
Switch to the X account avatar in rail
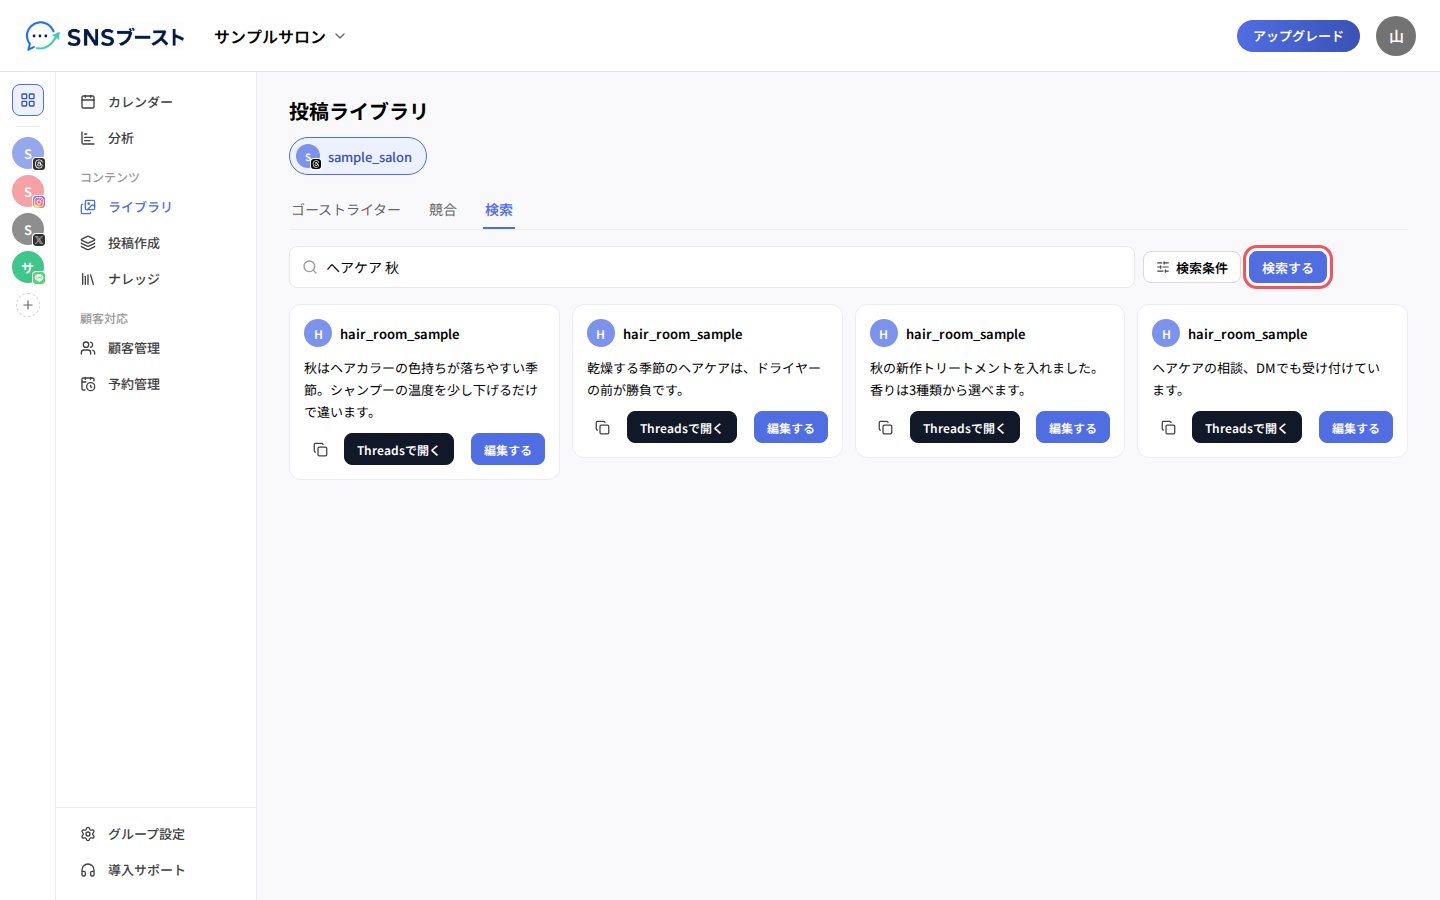point(28,229)
